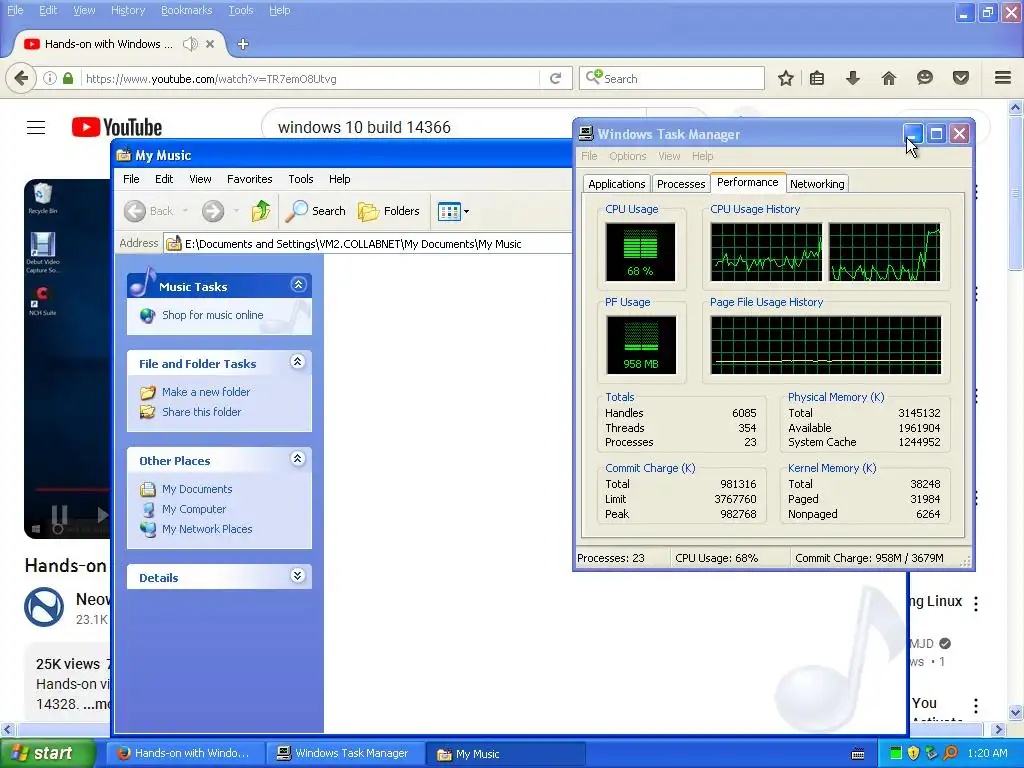Click the YouTube logo

click(x=117, y=127)
